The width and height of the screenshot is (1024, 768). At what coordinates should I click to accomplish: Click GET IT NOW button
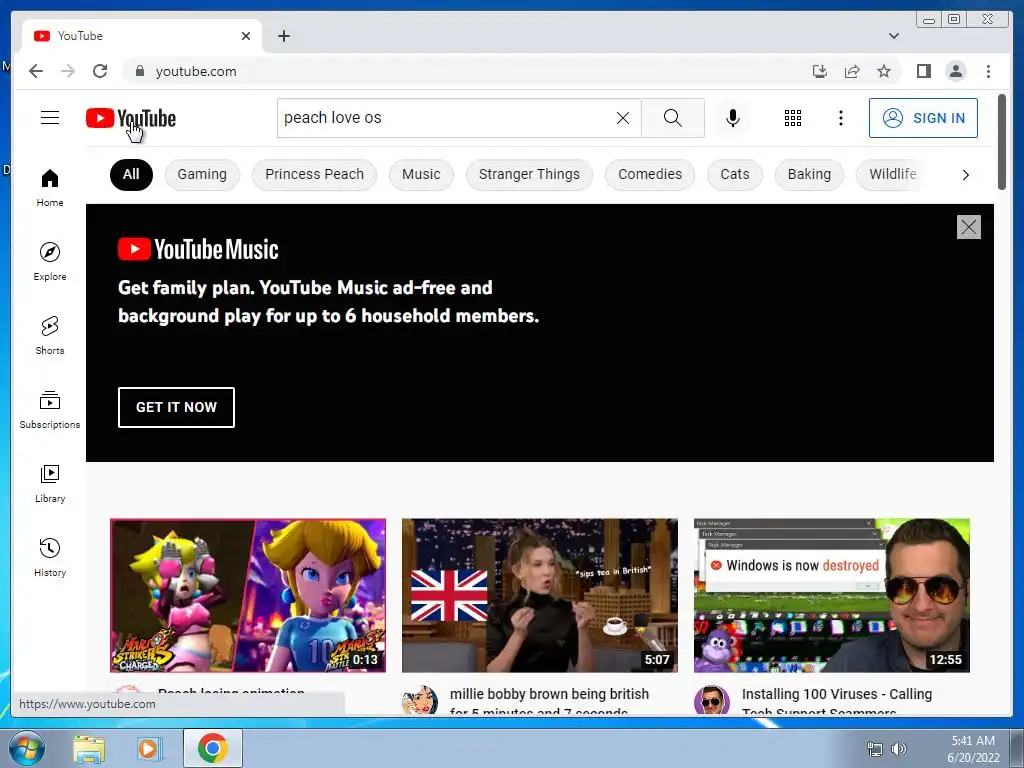click(x=176, y=407)
